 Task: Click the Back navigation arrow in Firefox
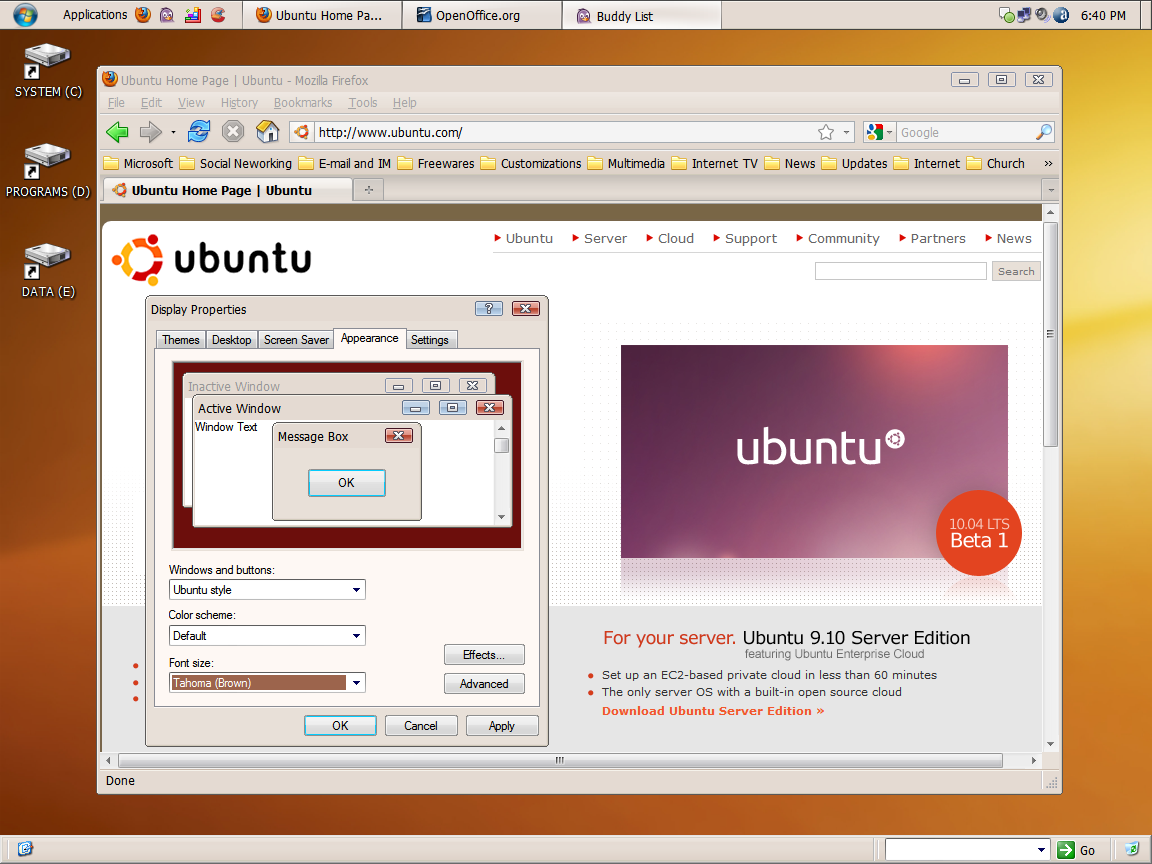tap(117, 131)
